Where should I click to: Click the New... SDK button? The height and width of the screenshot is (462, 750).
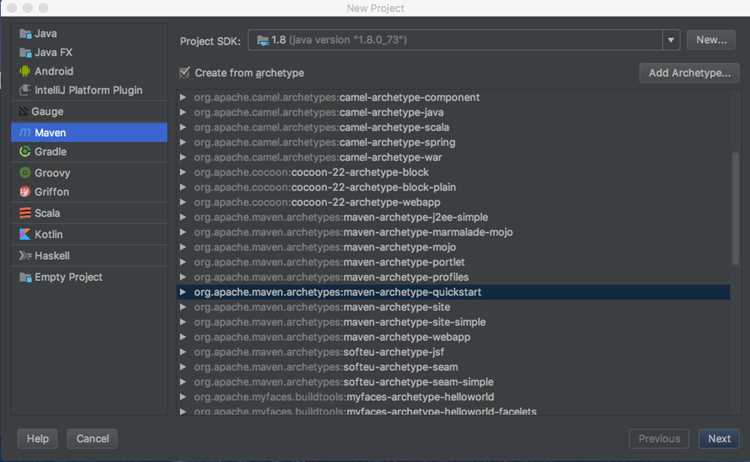tap(711, 40)
